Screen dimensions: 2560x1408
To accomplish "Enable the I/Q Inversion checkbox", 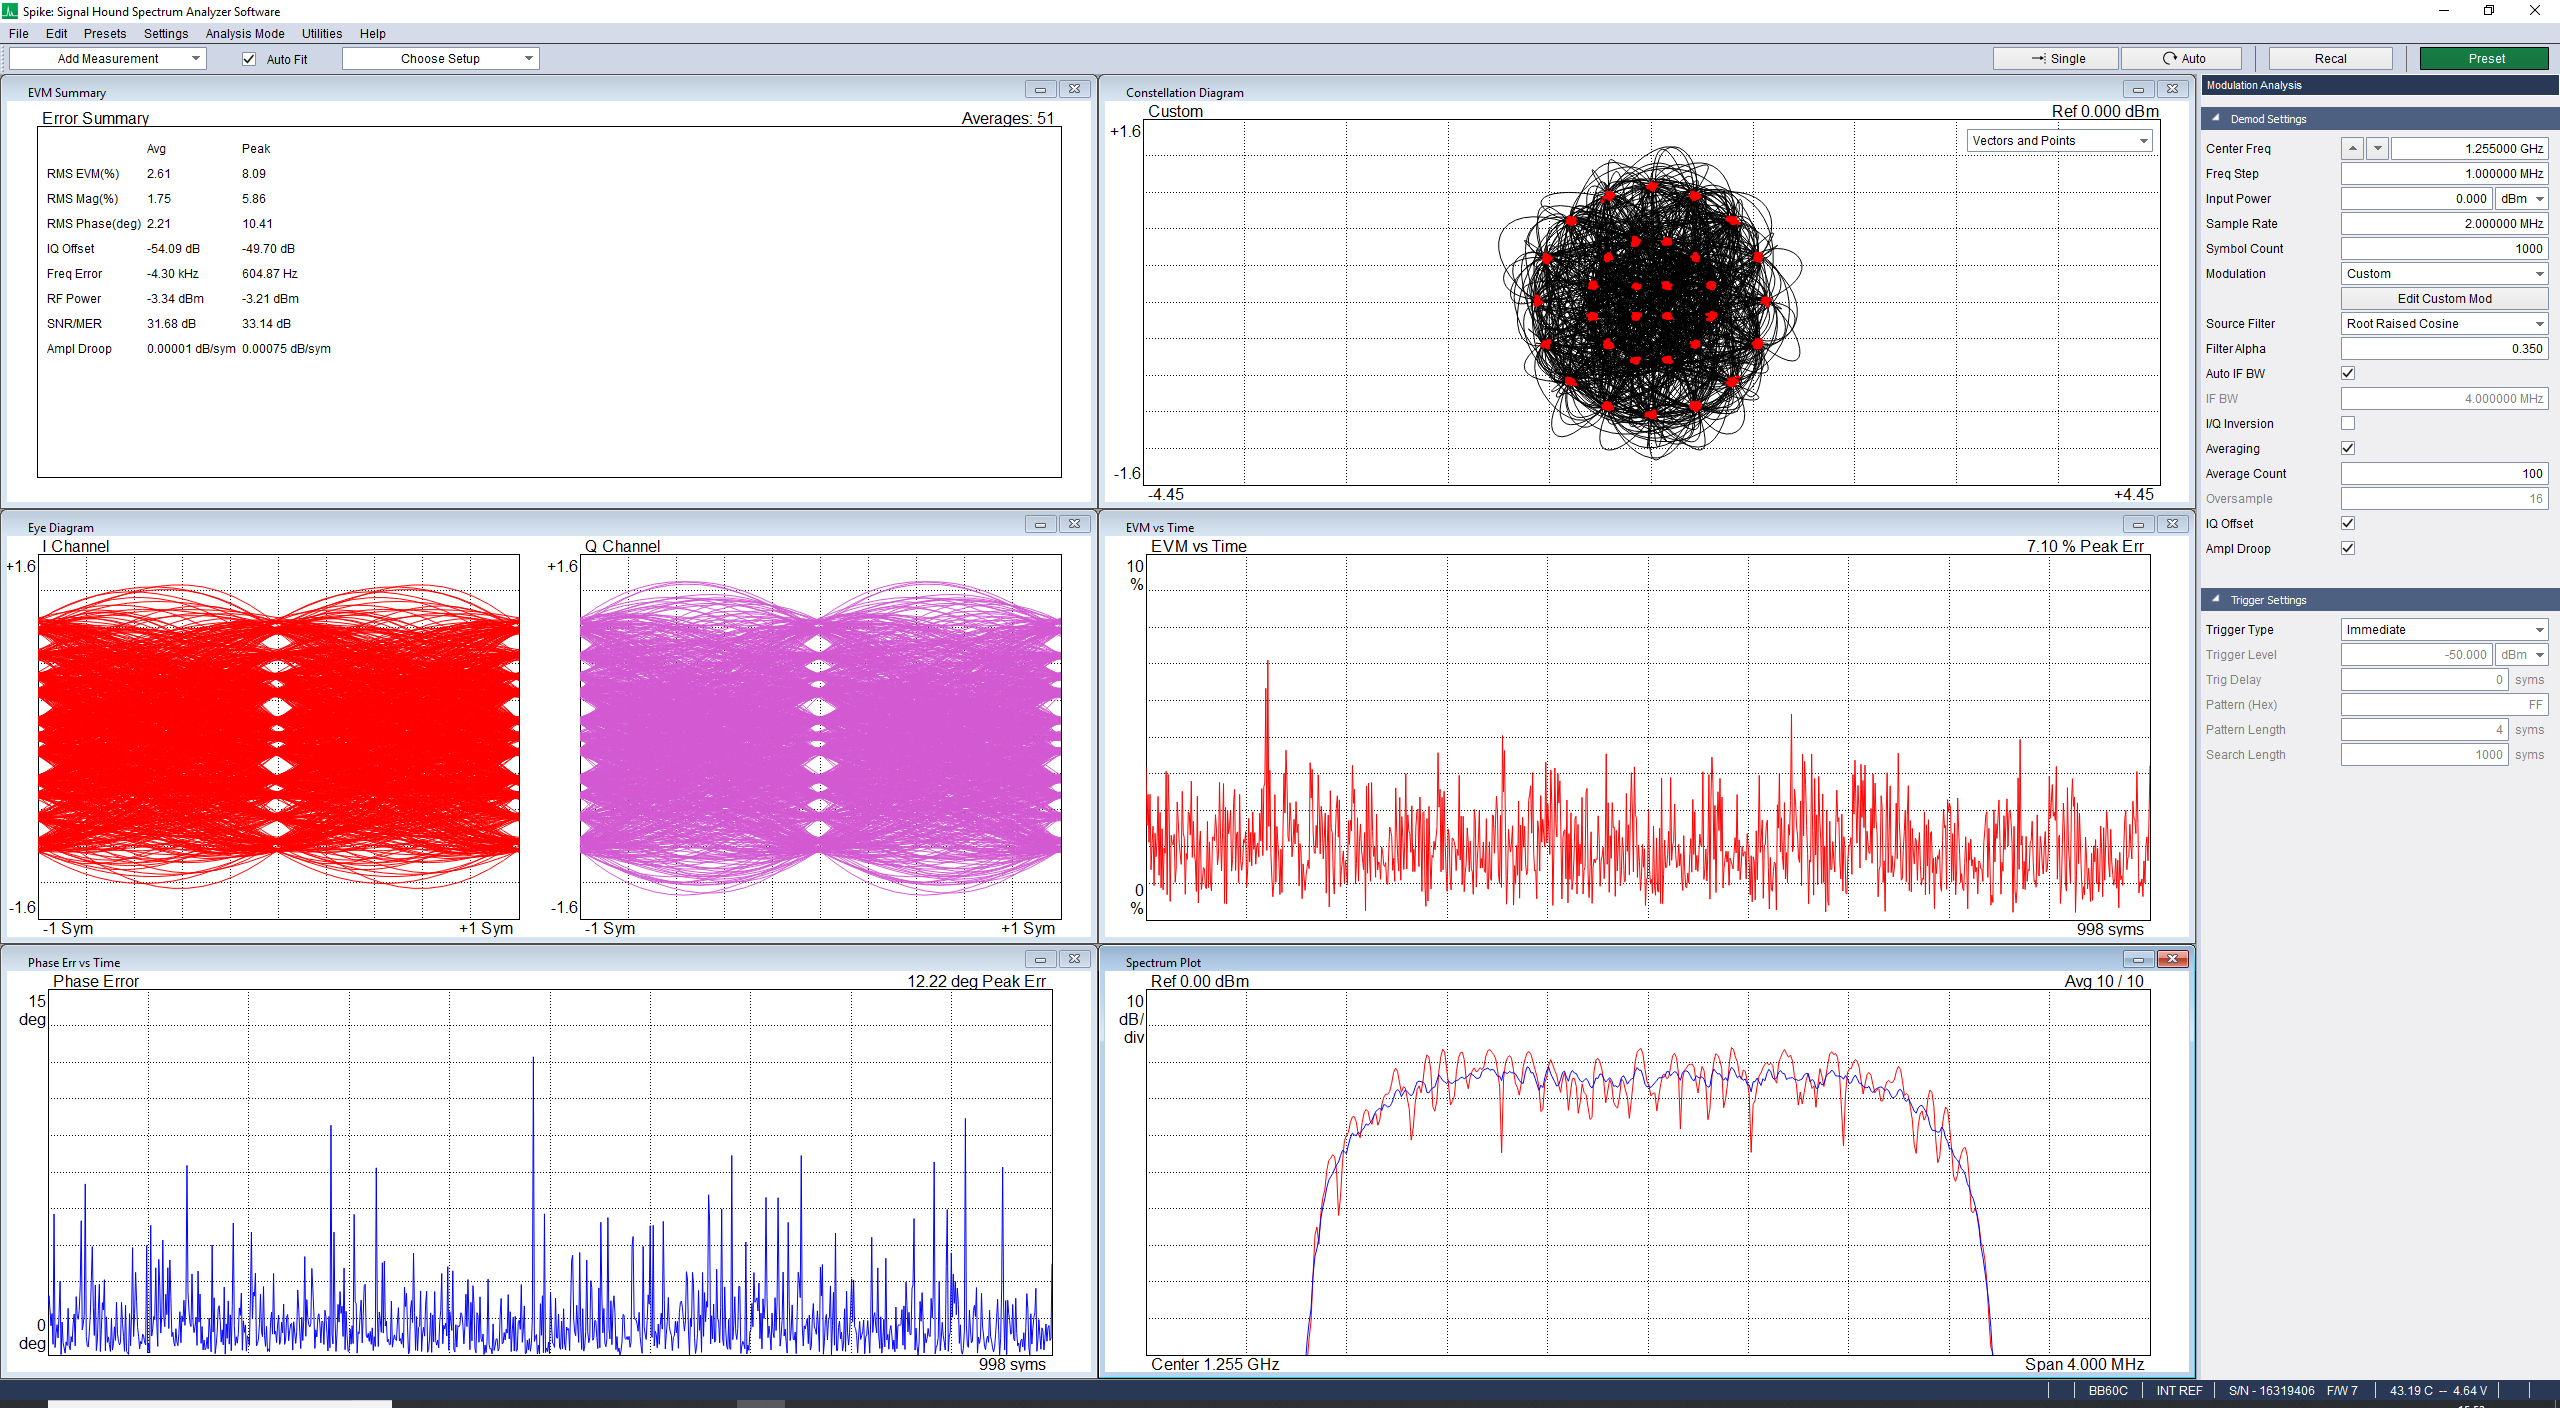I will click(x=2348, y=423).
